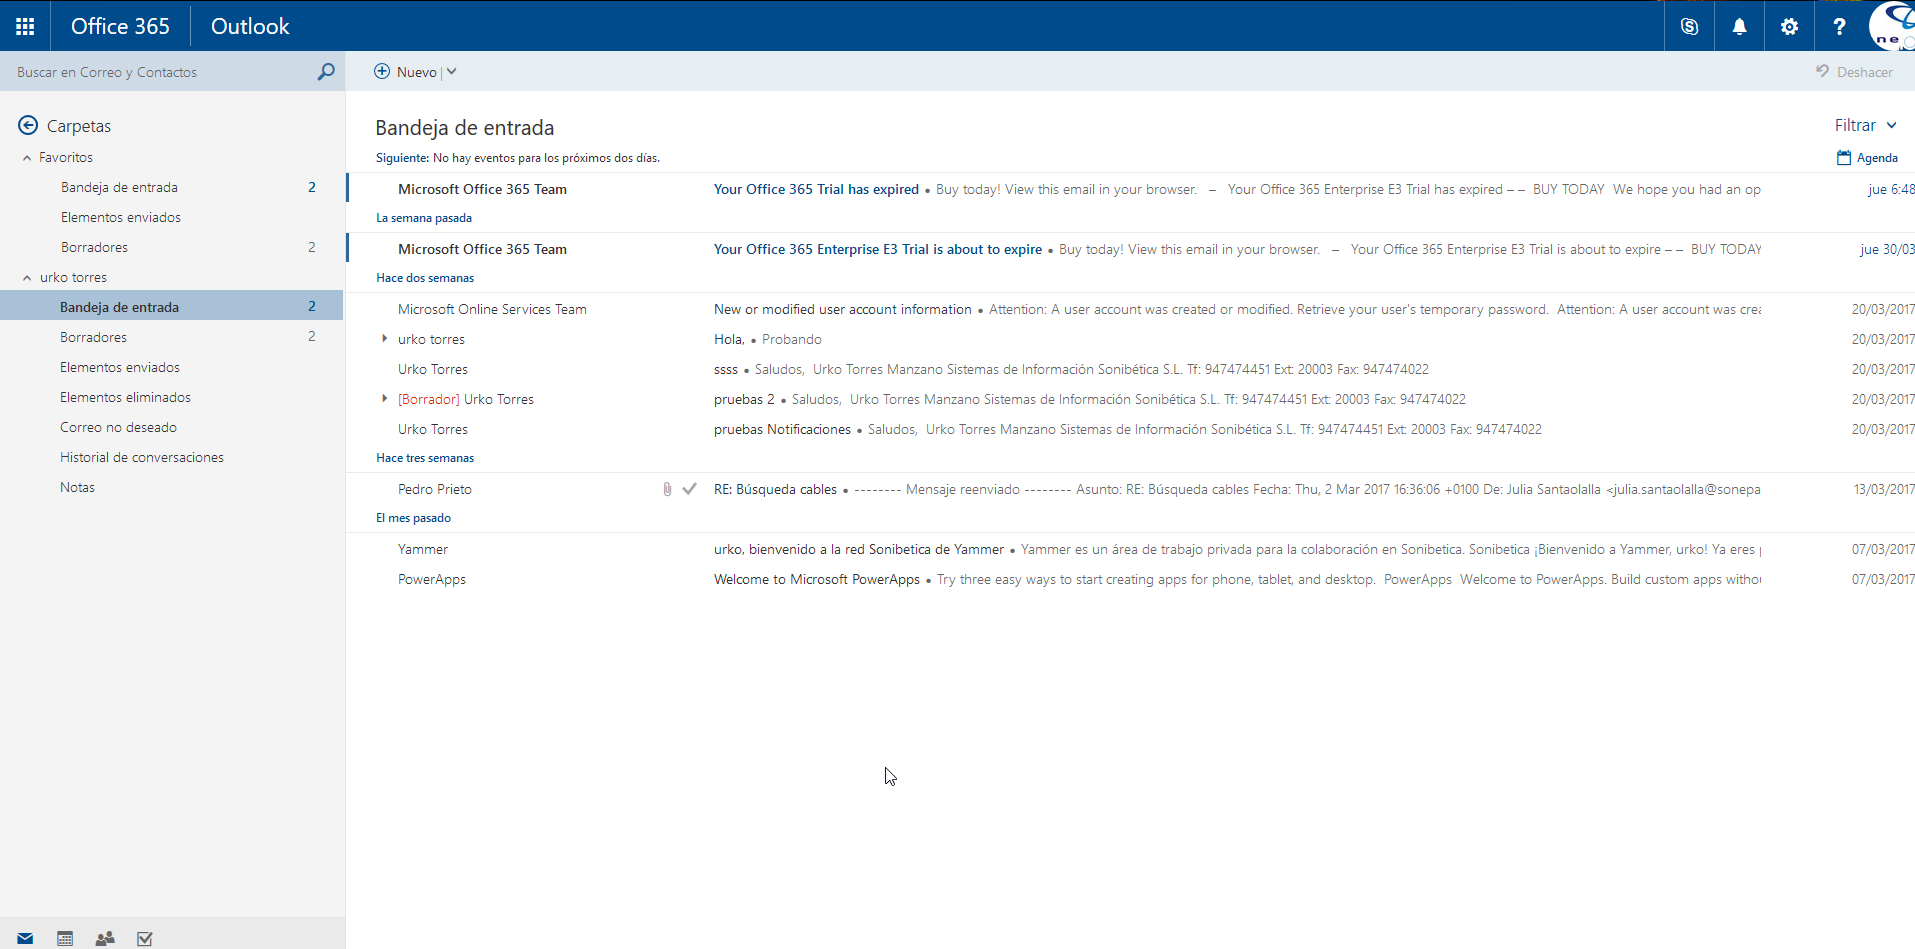
Task: Open the settings gear menu
Action: [x=1789, y=26]
